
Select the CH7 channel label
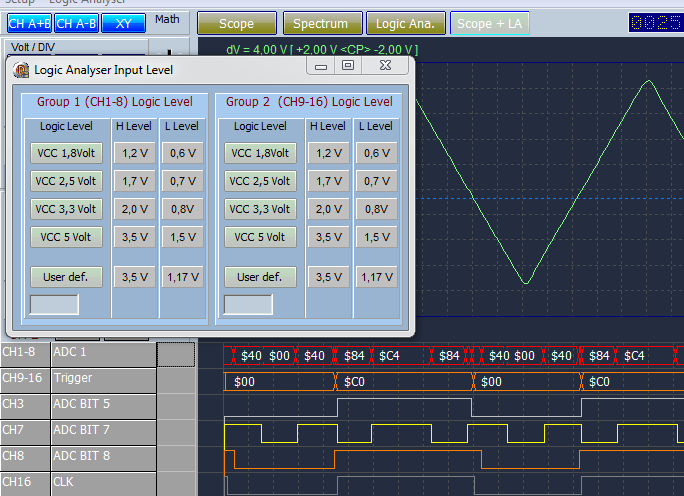pos(25,433)
